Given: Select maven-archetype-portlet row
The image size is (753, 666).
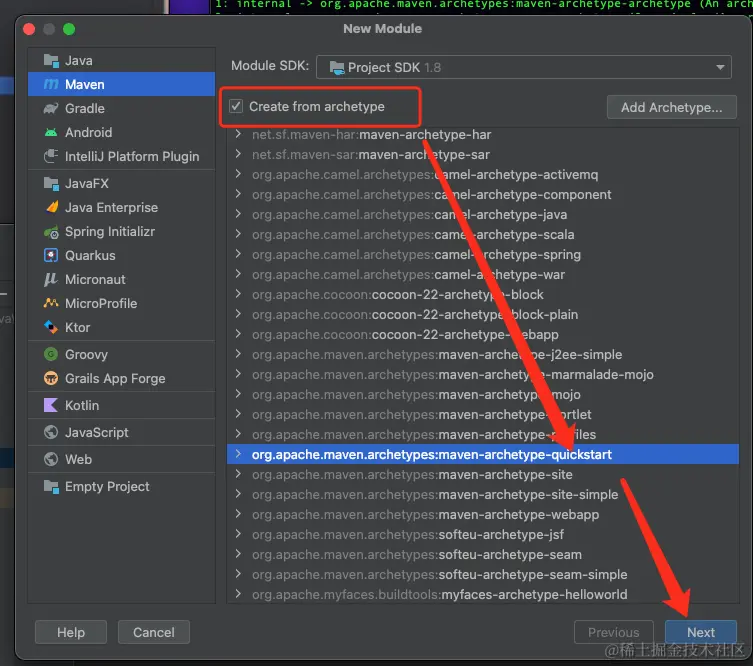Looking at the screenshot, I should (x=483, y=414).
